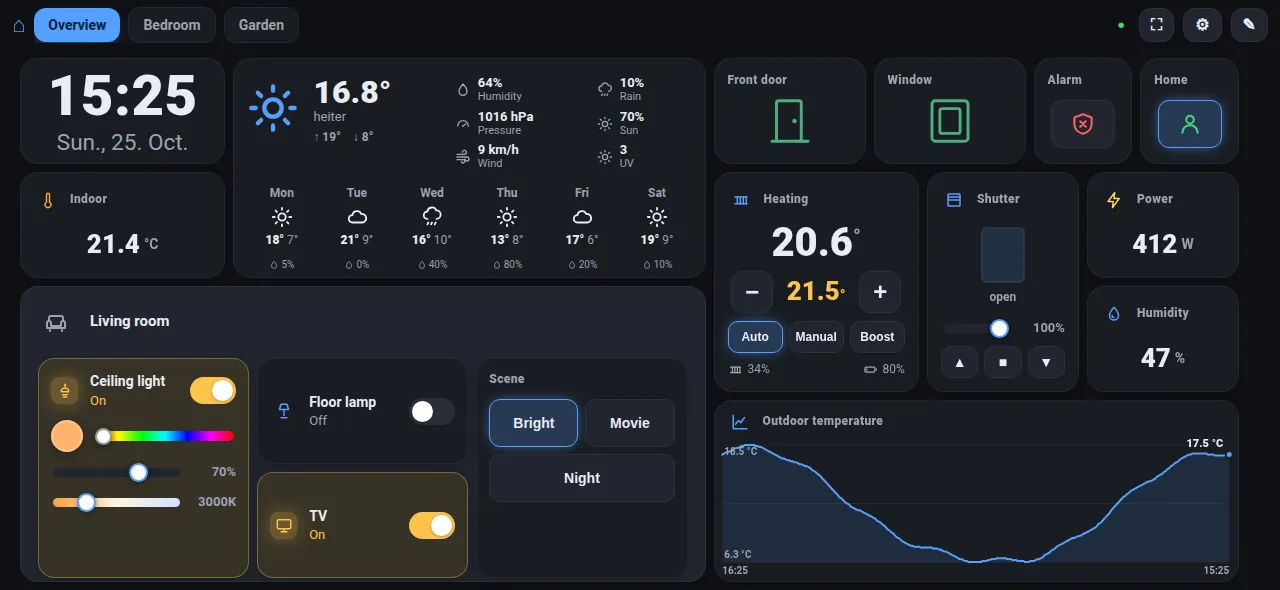This screenshot has height=590, width=1280.
Task: Switch to the Overview tab
Action: (77, 25)
